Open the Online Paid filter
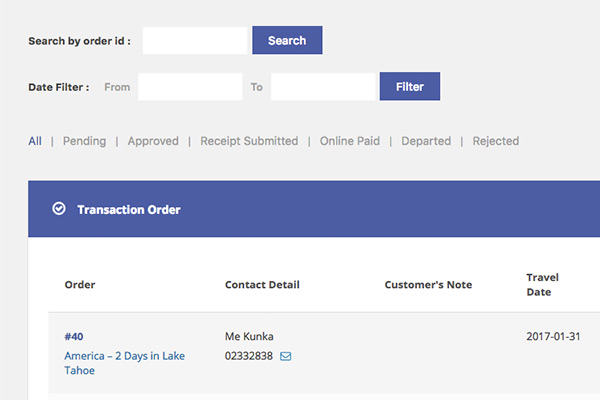 350,141
